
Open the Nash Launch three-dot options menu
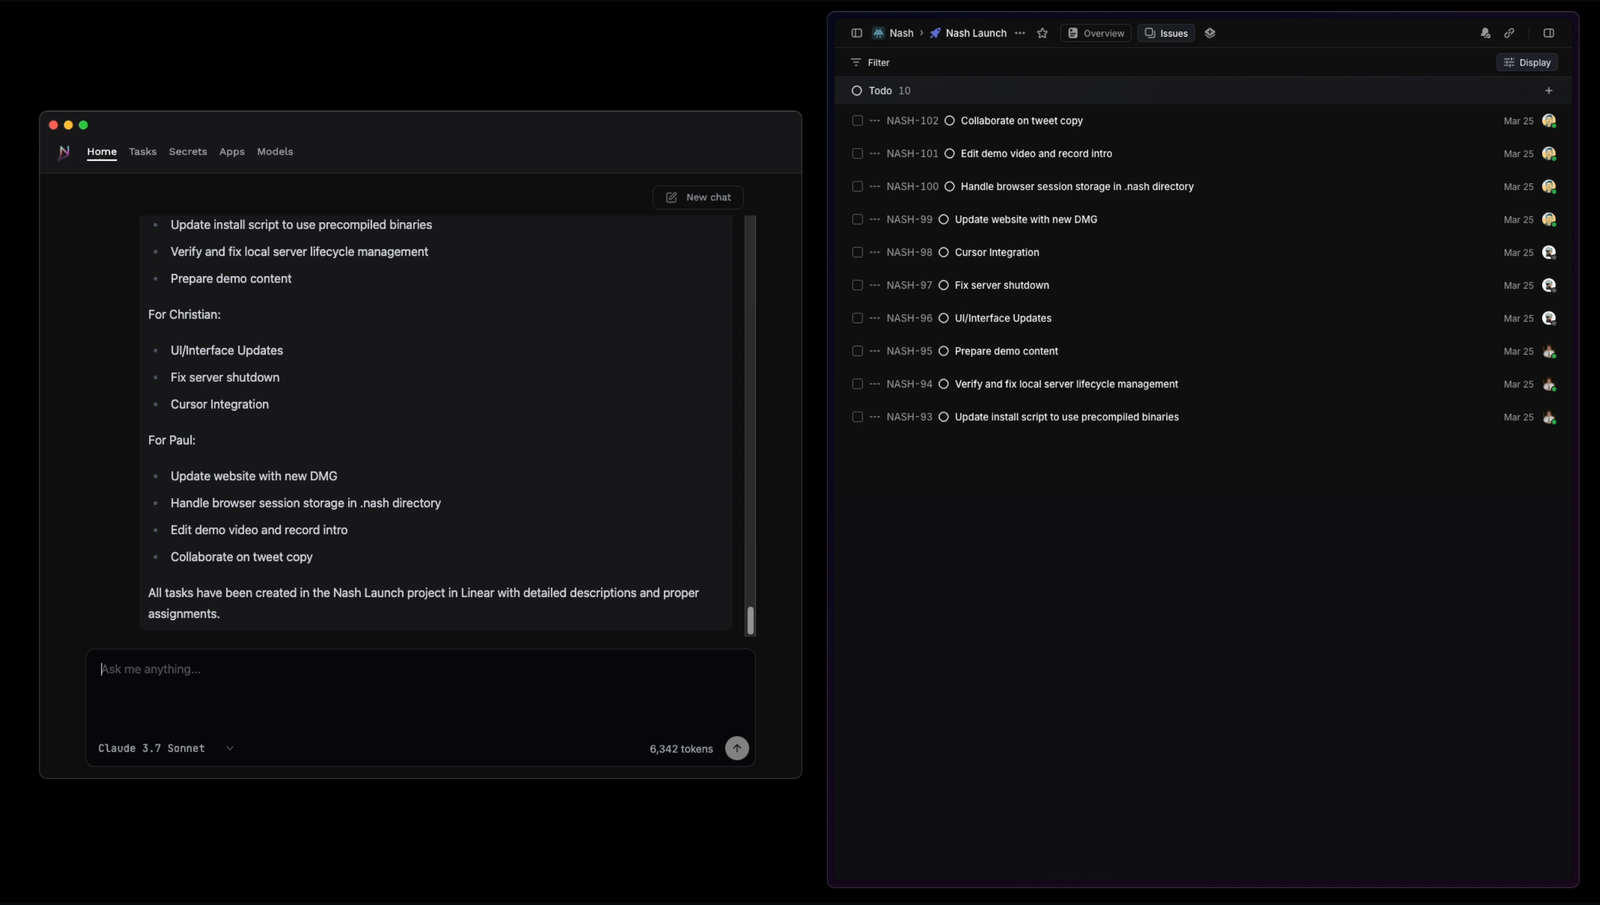coord(1020,33)
